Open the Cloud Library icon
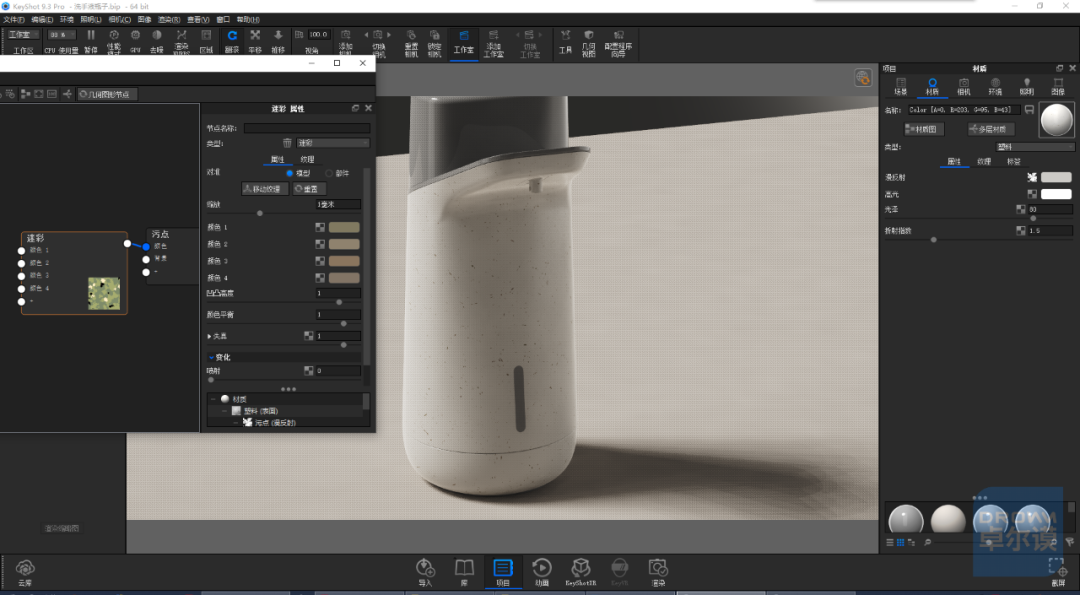Image resolution: width=1080 pixels, height=595 pixels. tap(25, 572)
